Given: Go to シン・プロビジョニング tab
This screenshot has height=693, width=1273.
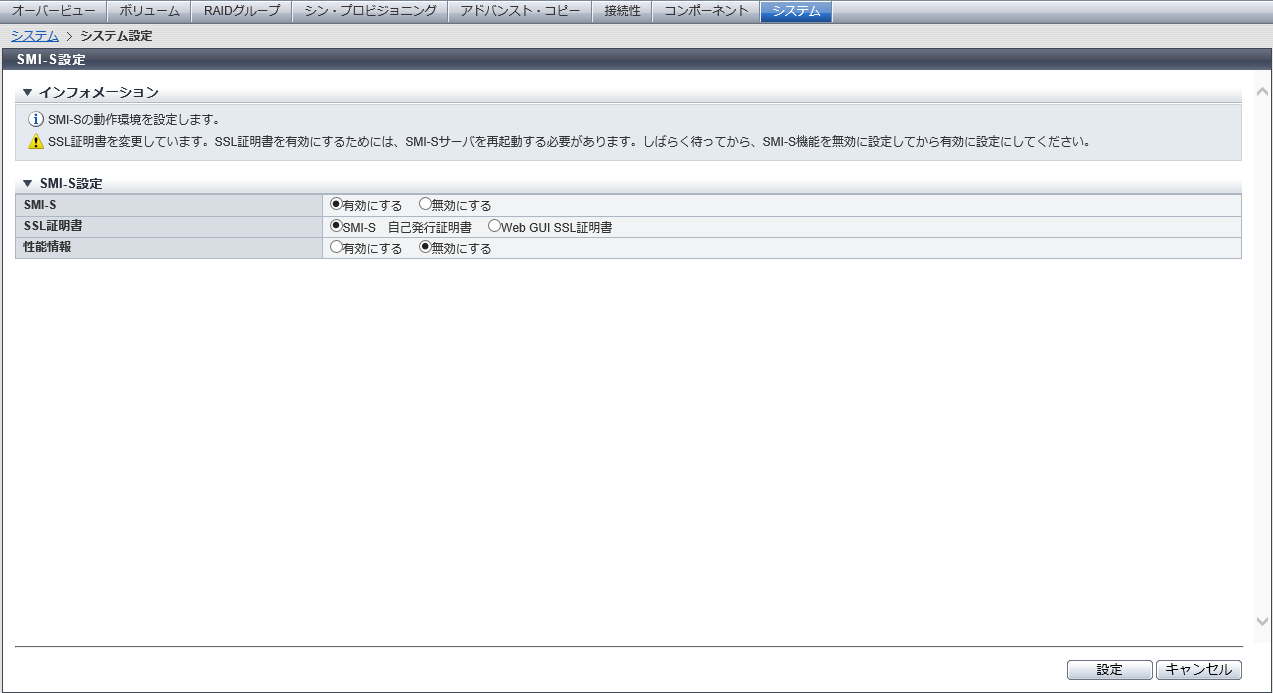Looking at the screenshot, I should (370, 11).
